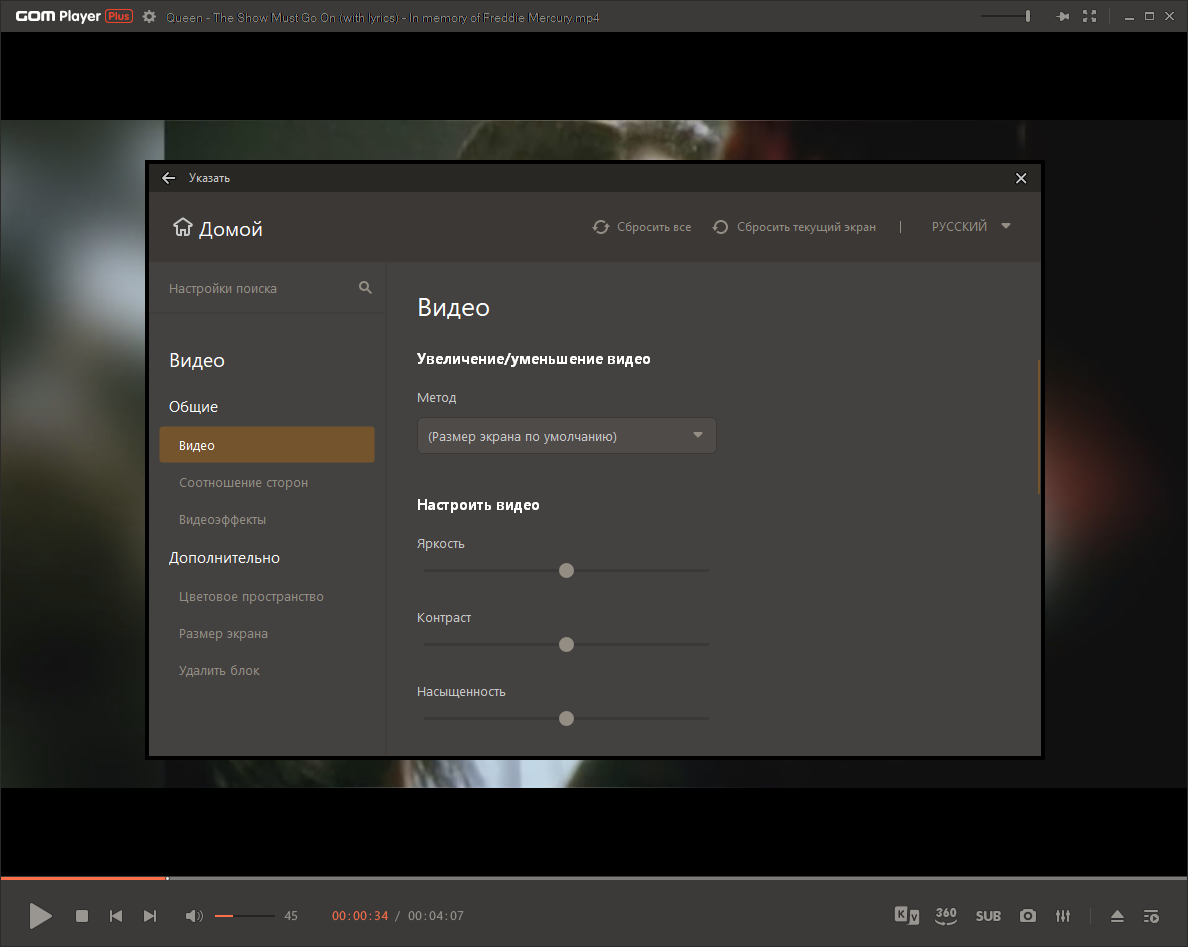Image resolution: width=1188 pixels, height=947 pixels.
Task: Open the РУССКИЙ language dropdown
Action: 971,226
